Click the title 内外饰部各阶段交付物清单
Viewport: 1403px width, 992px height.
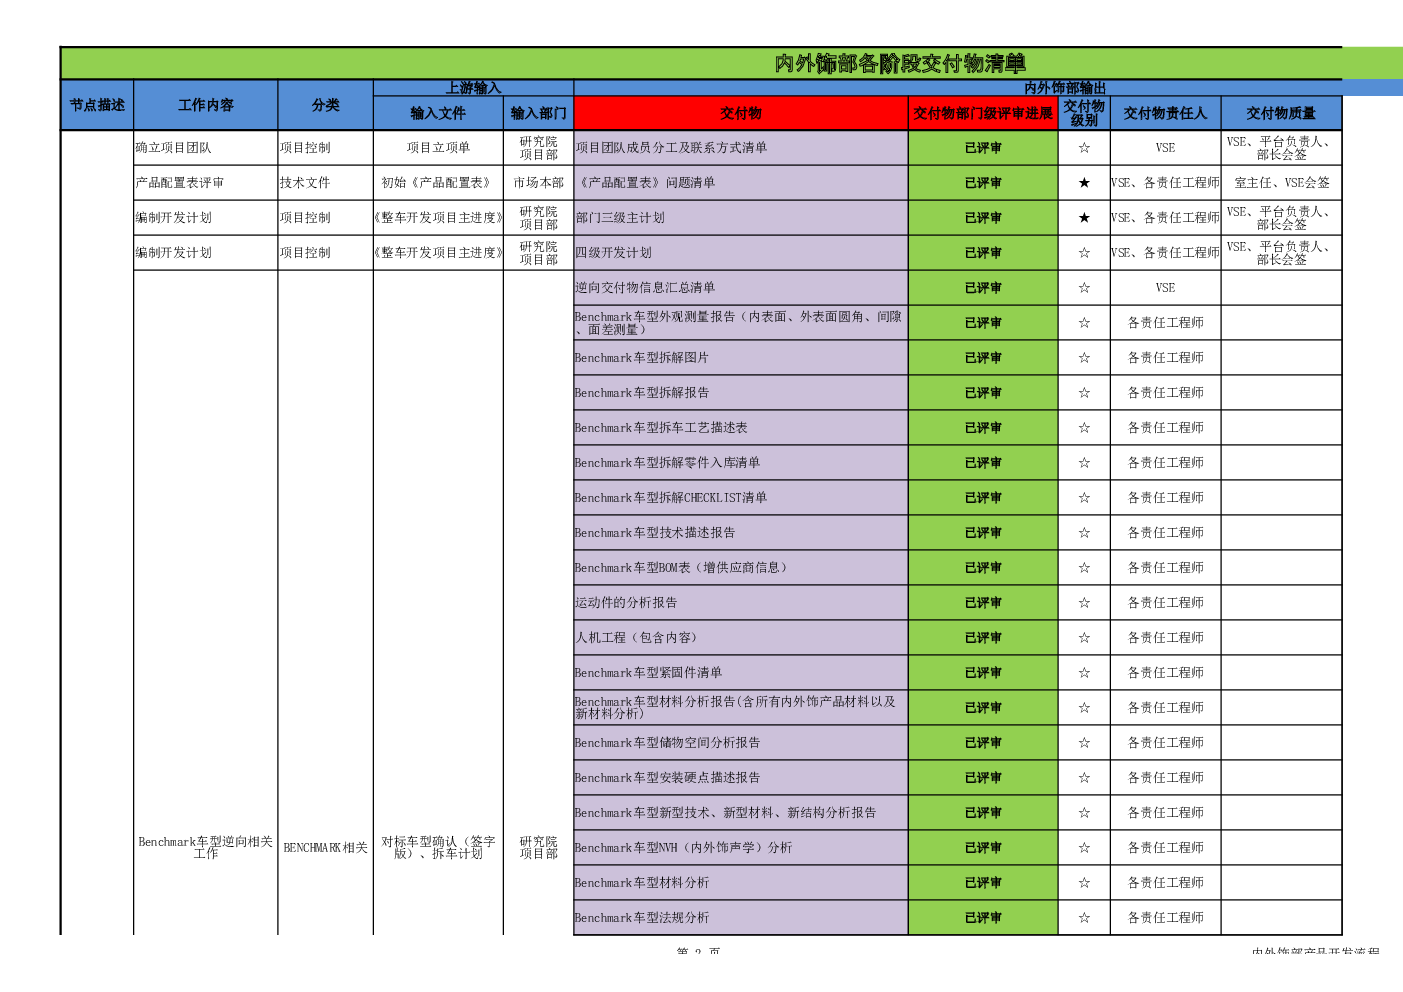[900, 63]
